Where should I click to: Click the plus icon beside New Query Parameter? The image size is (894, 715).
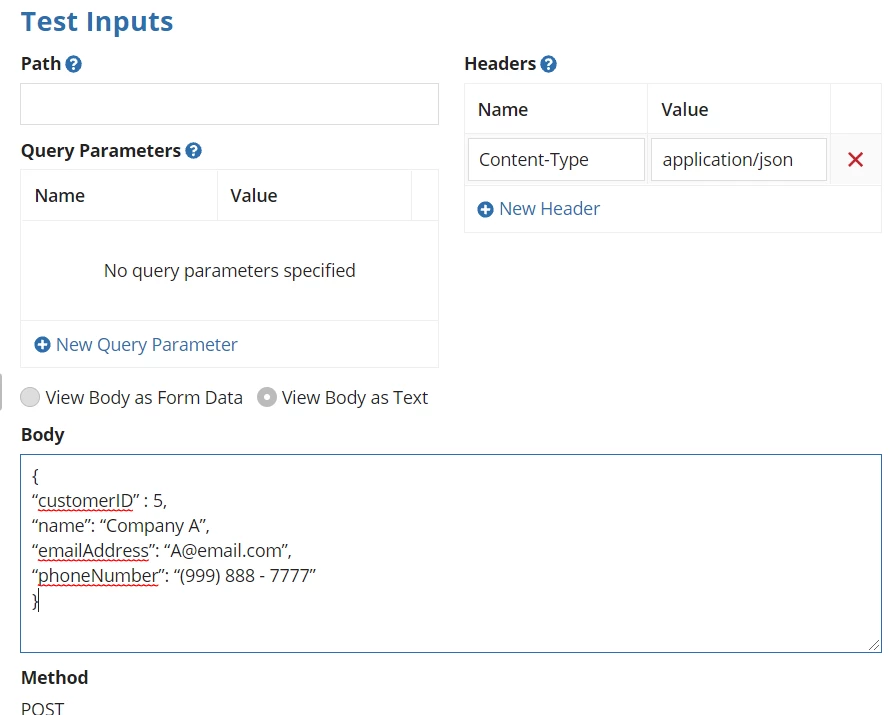42,345
